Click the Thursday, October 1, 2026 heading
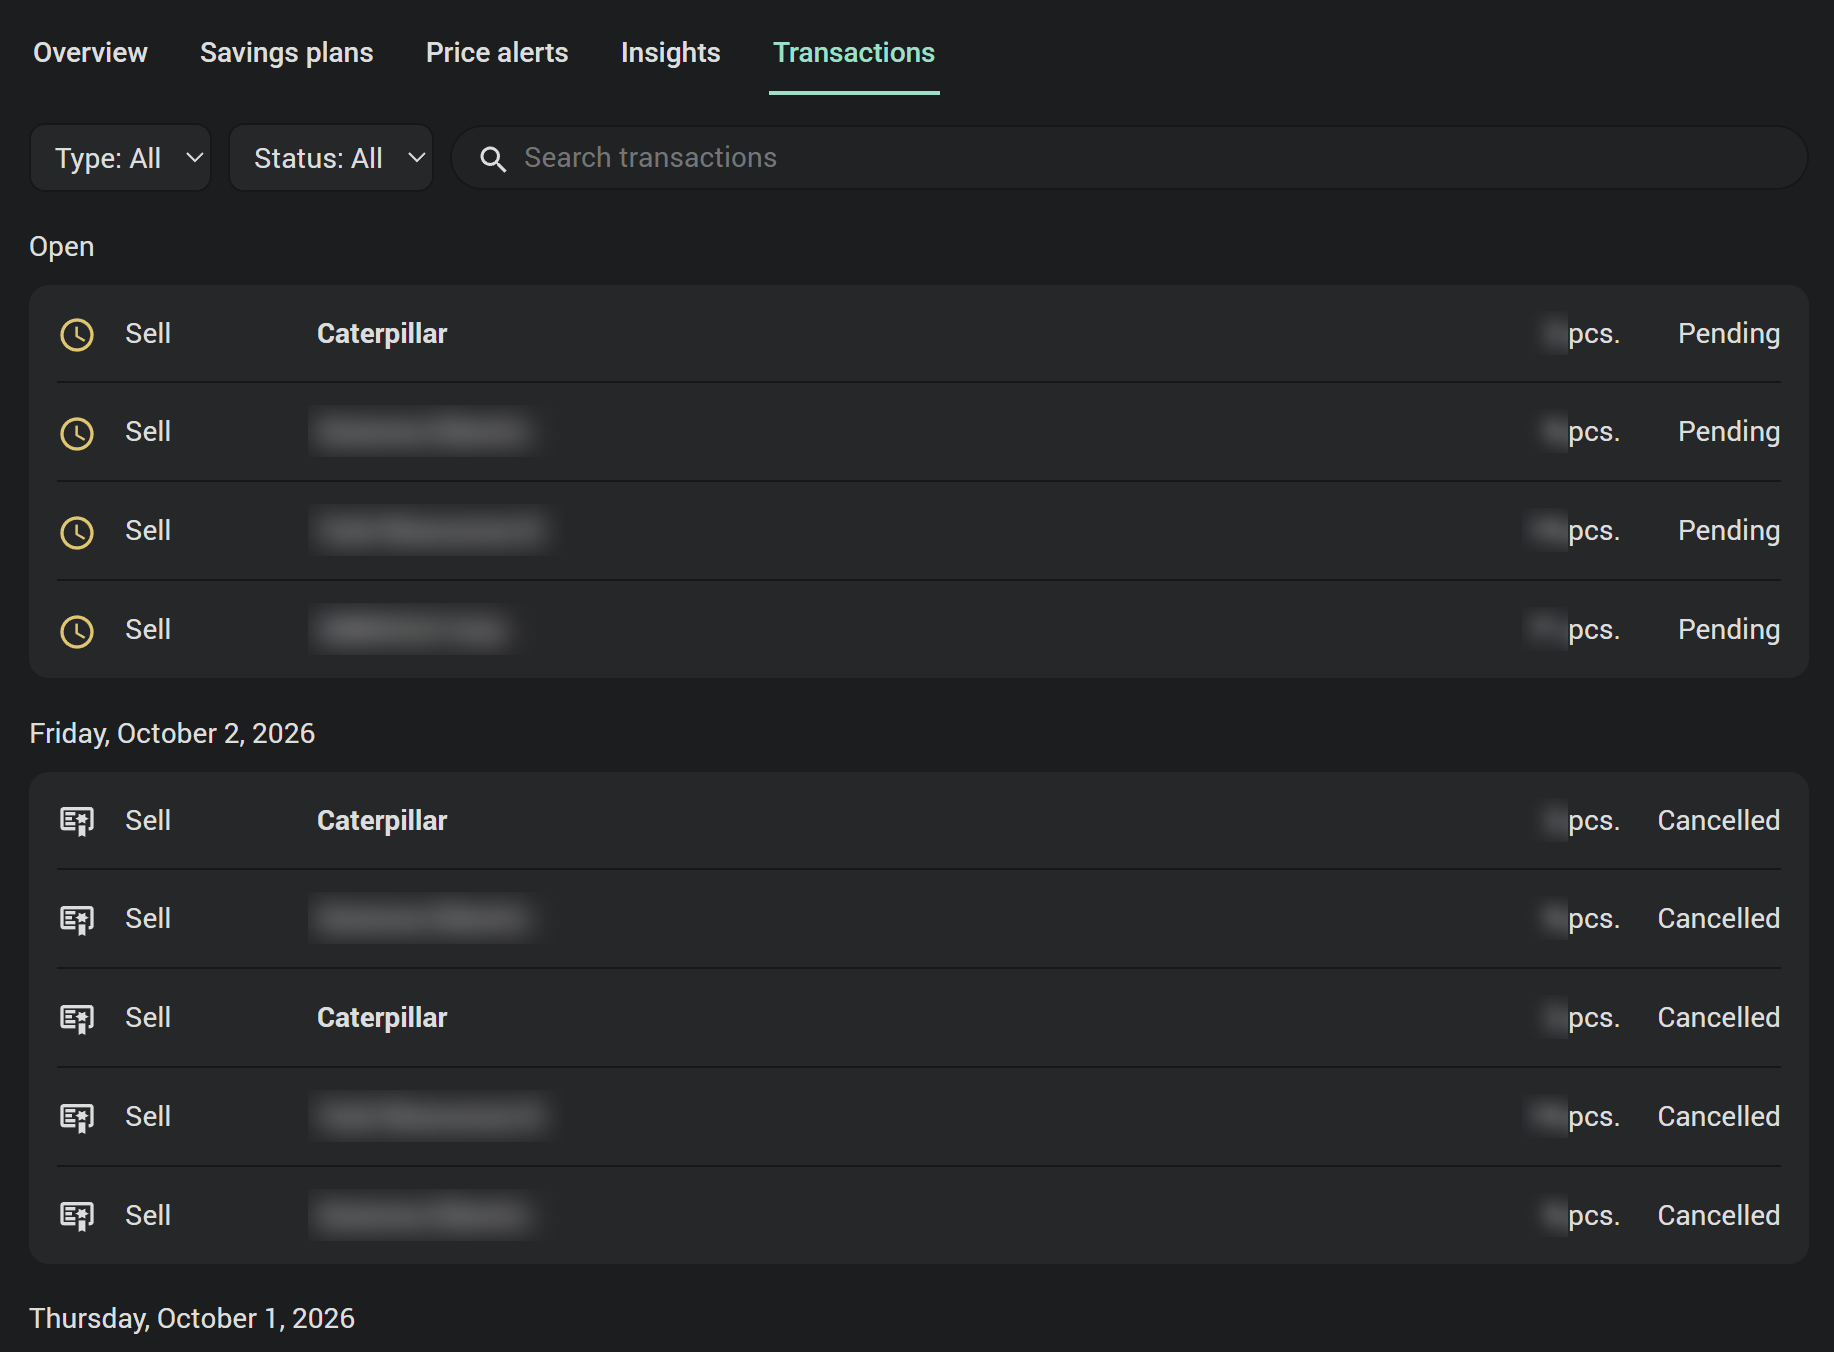Screen dimensions: 1834x1352 tap(192, 1319)
